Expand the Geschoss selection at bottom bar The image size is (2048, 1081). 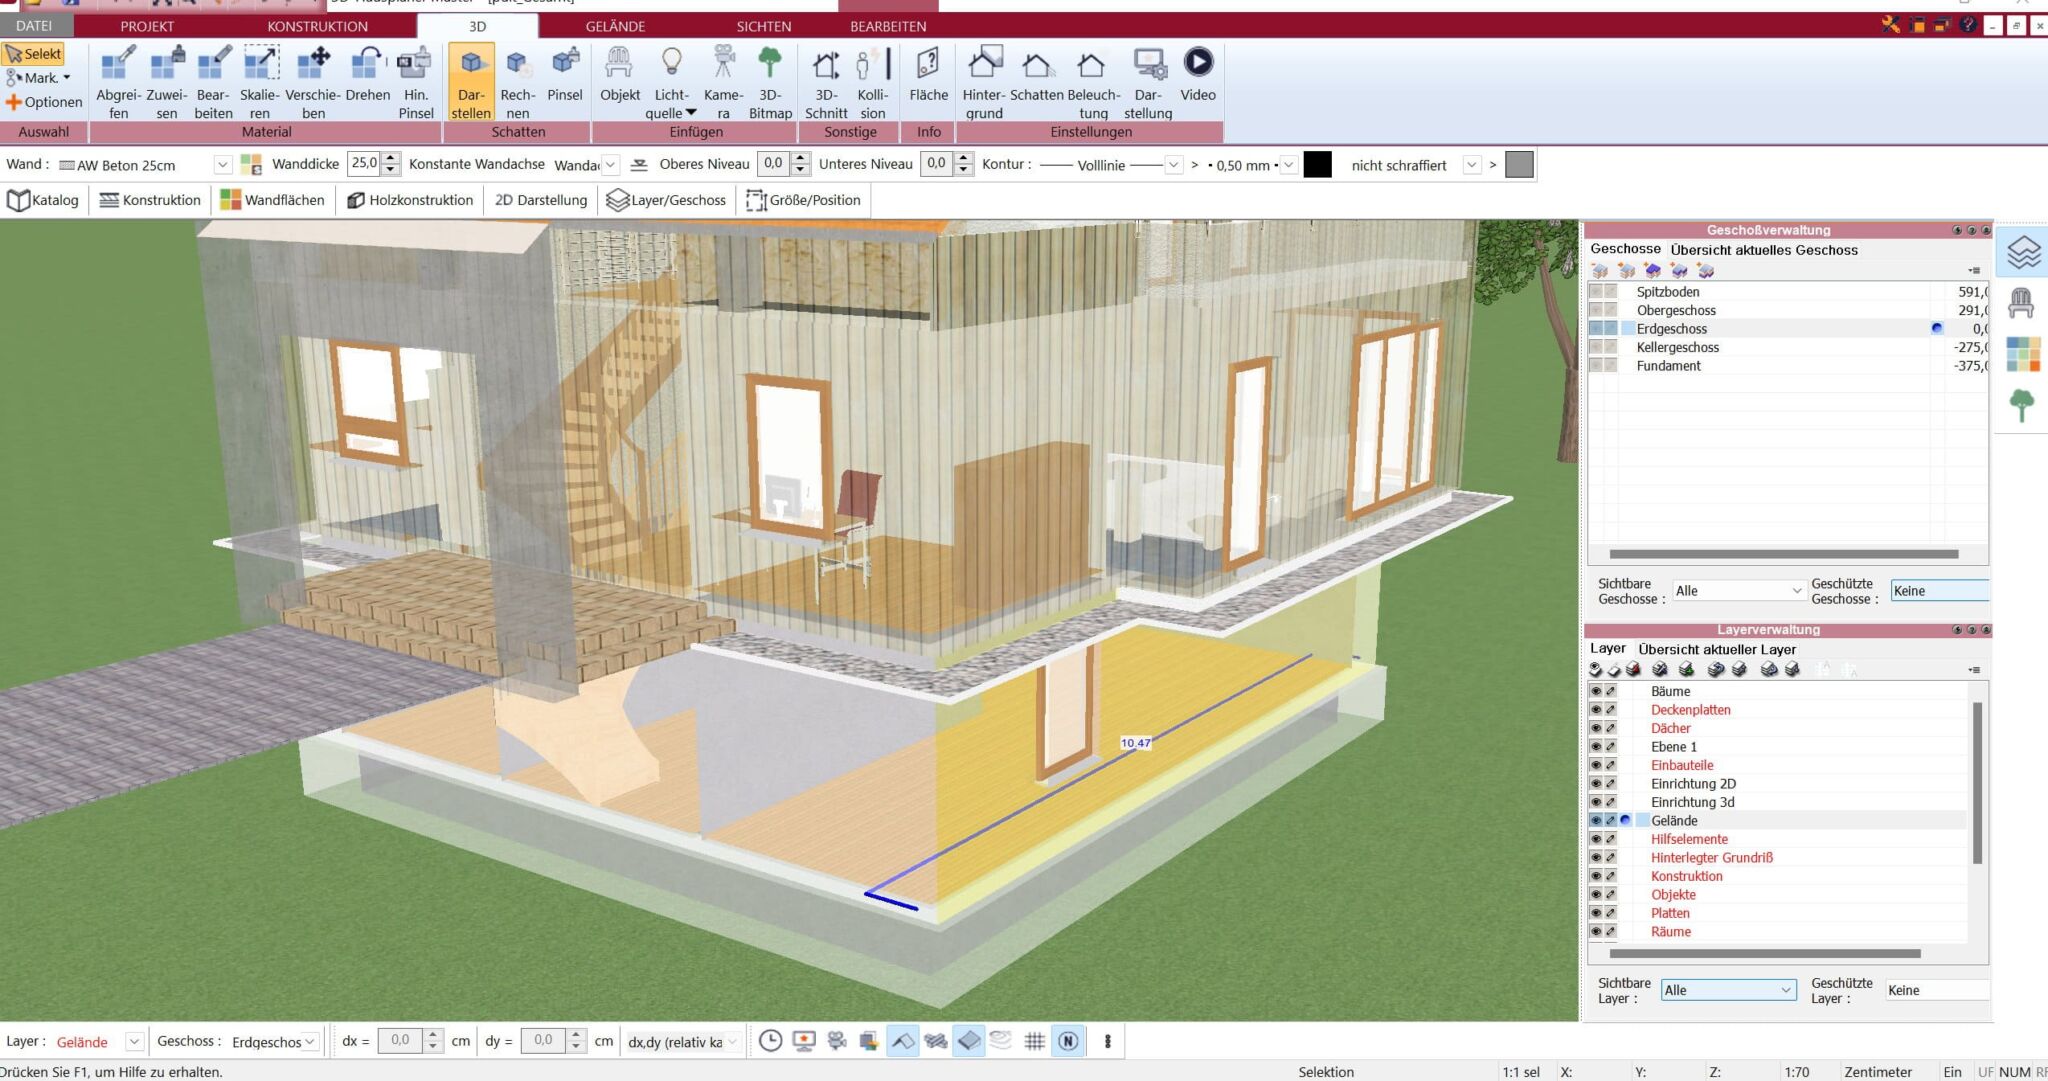click(309, 1041)
